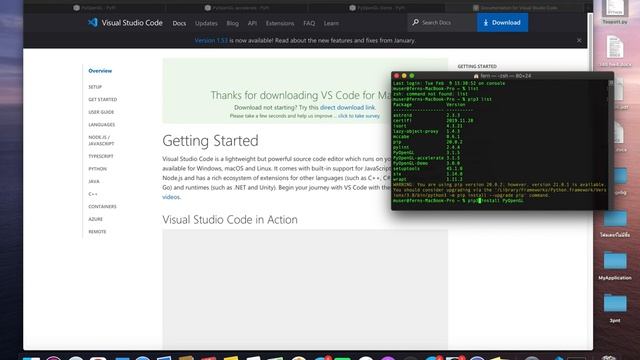This screenshot has height=360, width=640.
Task: Click the Getting Started heading
Action: 210,141
